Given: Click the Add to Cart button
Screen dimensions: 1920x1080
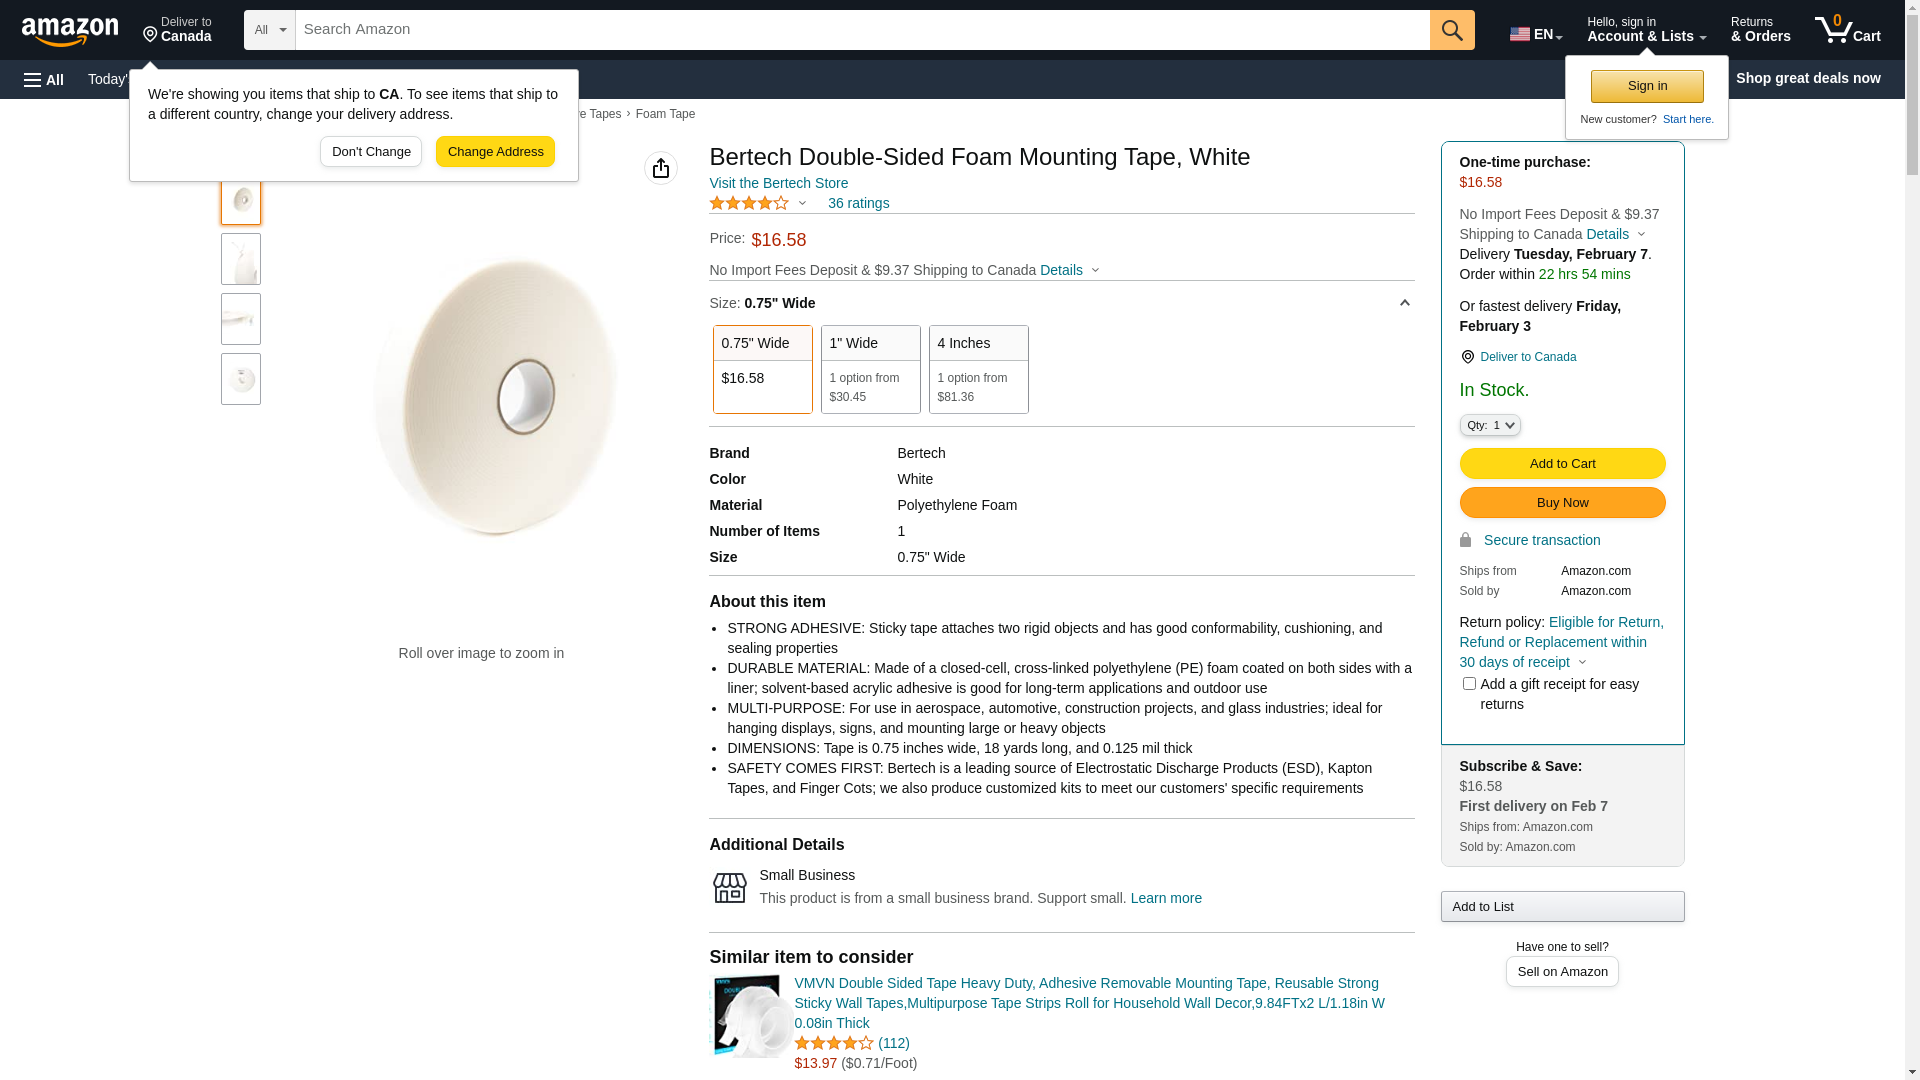Looking at the screenshot, I should (x=1562, y=463).
